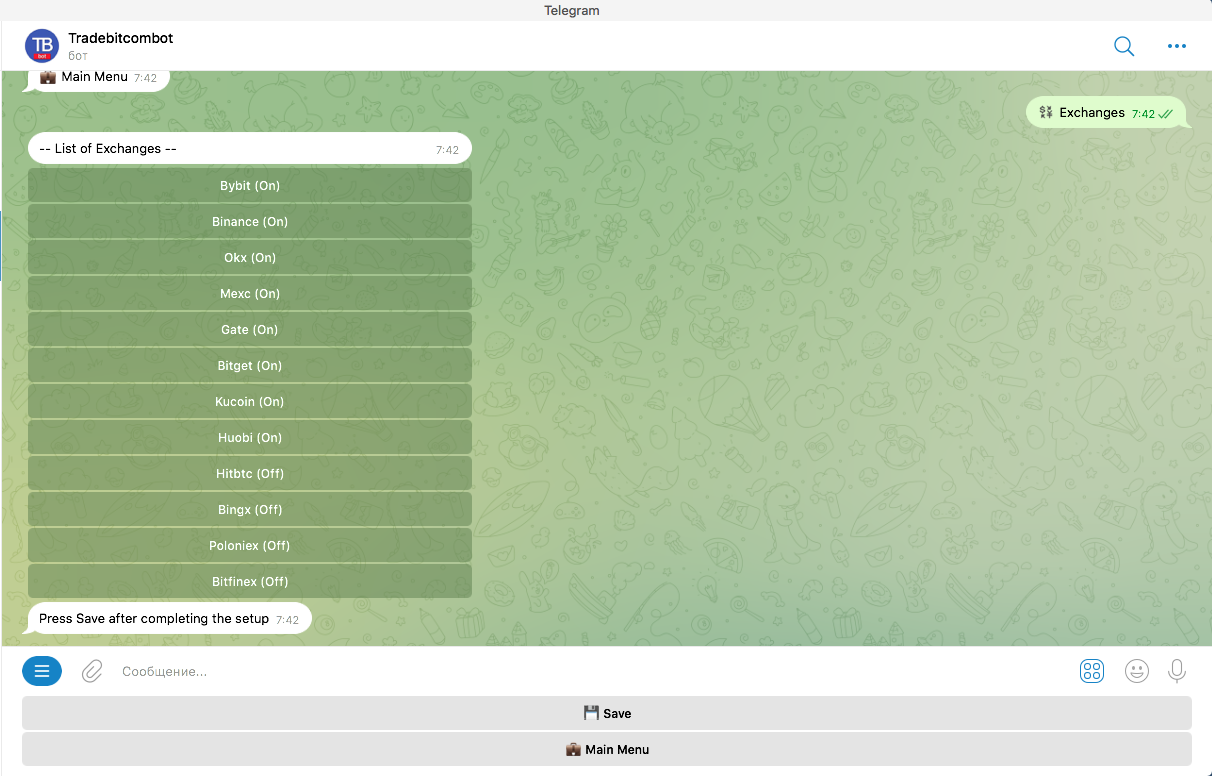Toggle Bitget (On) exchange

(250, 365)
